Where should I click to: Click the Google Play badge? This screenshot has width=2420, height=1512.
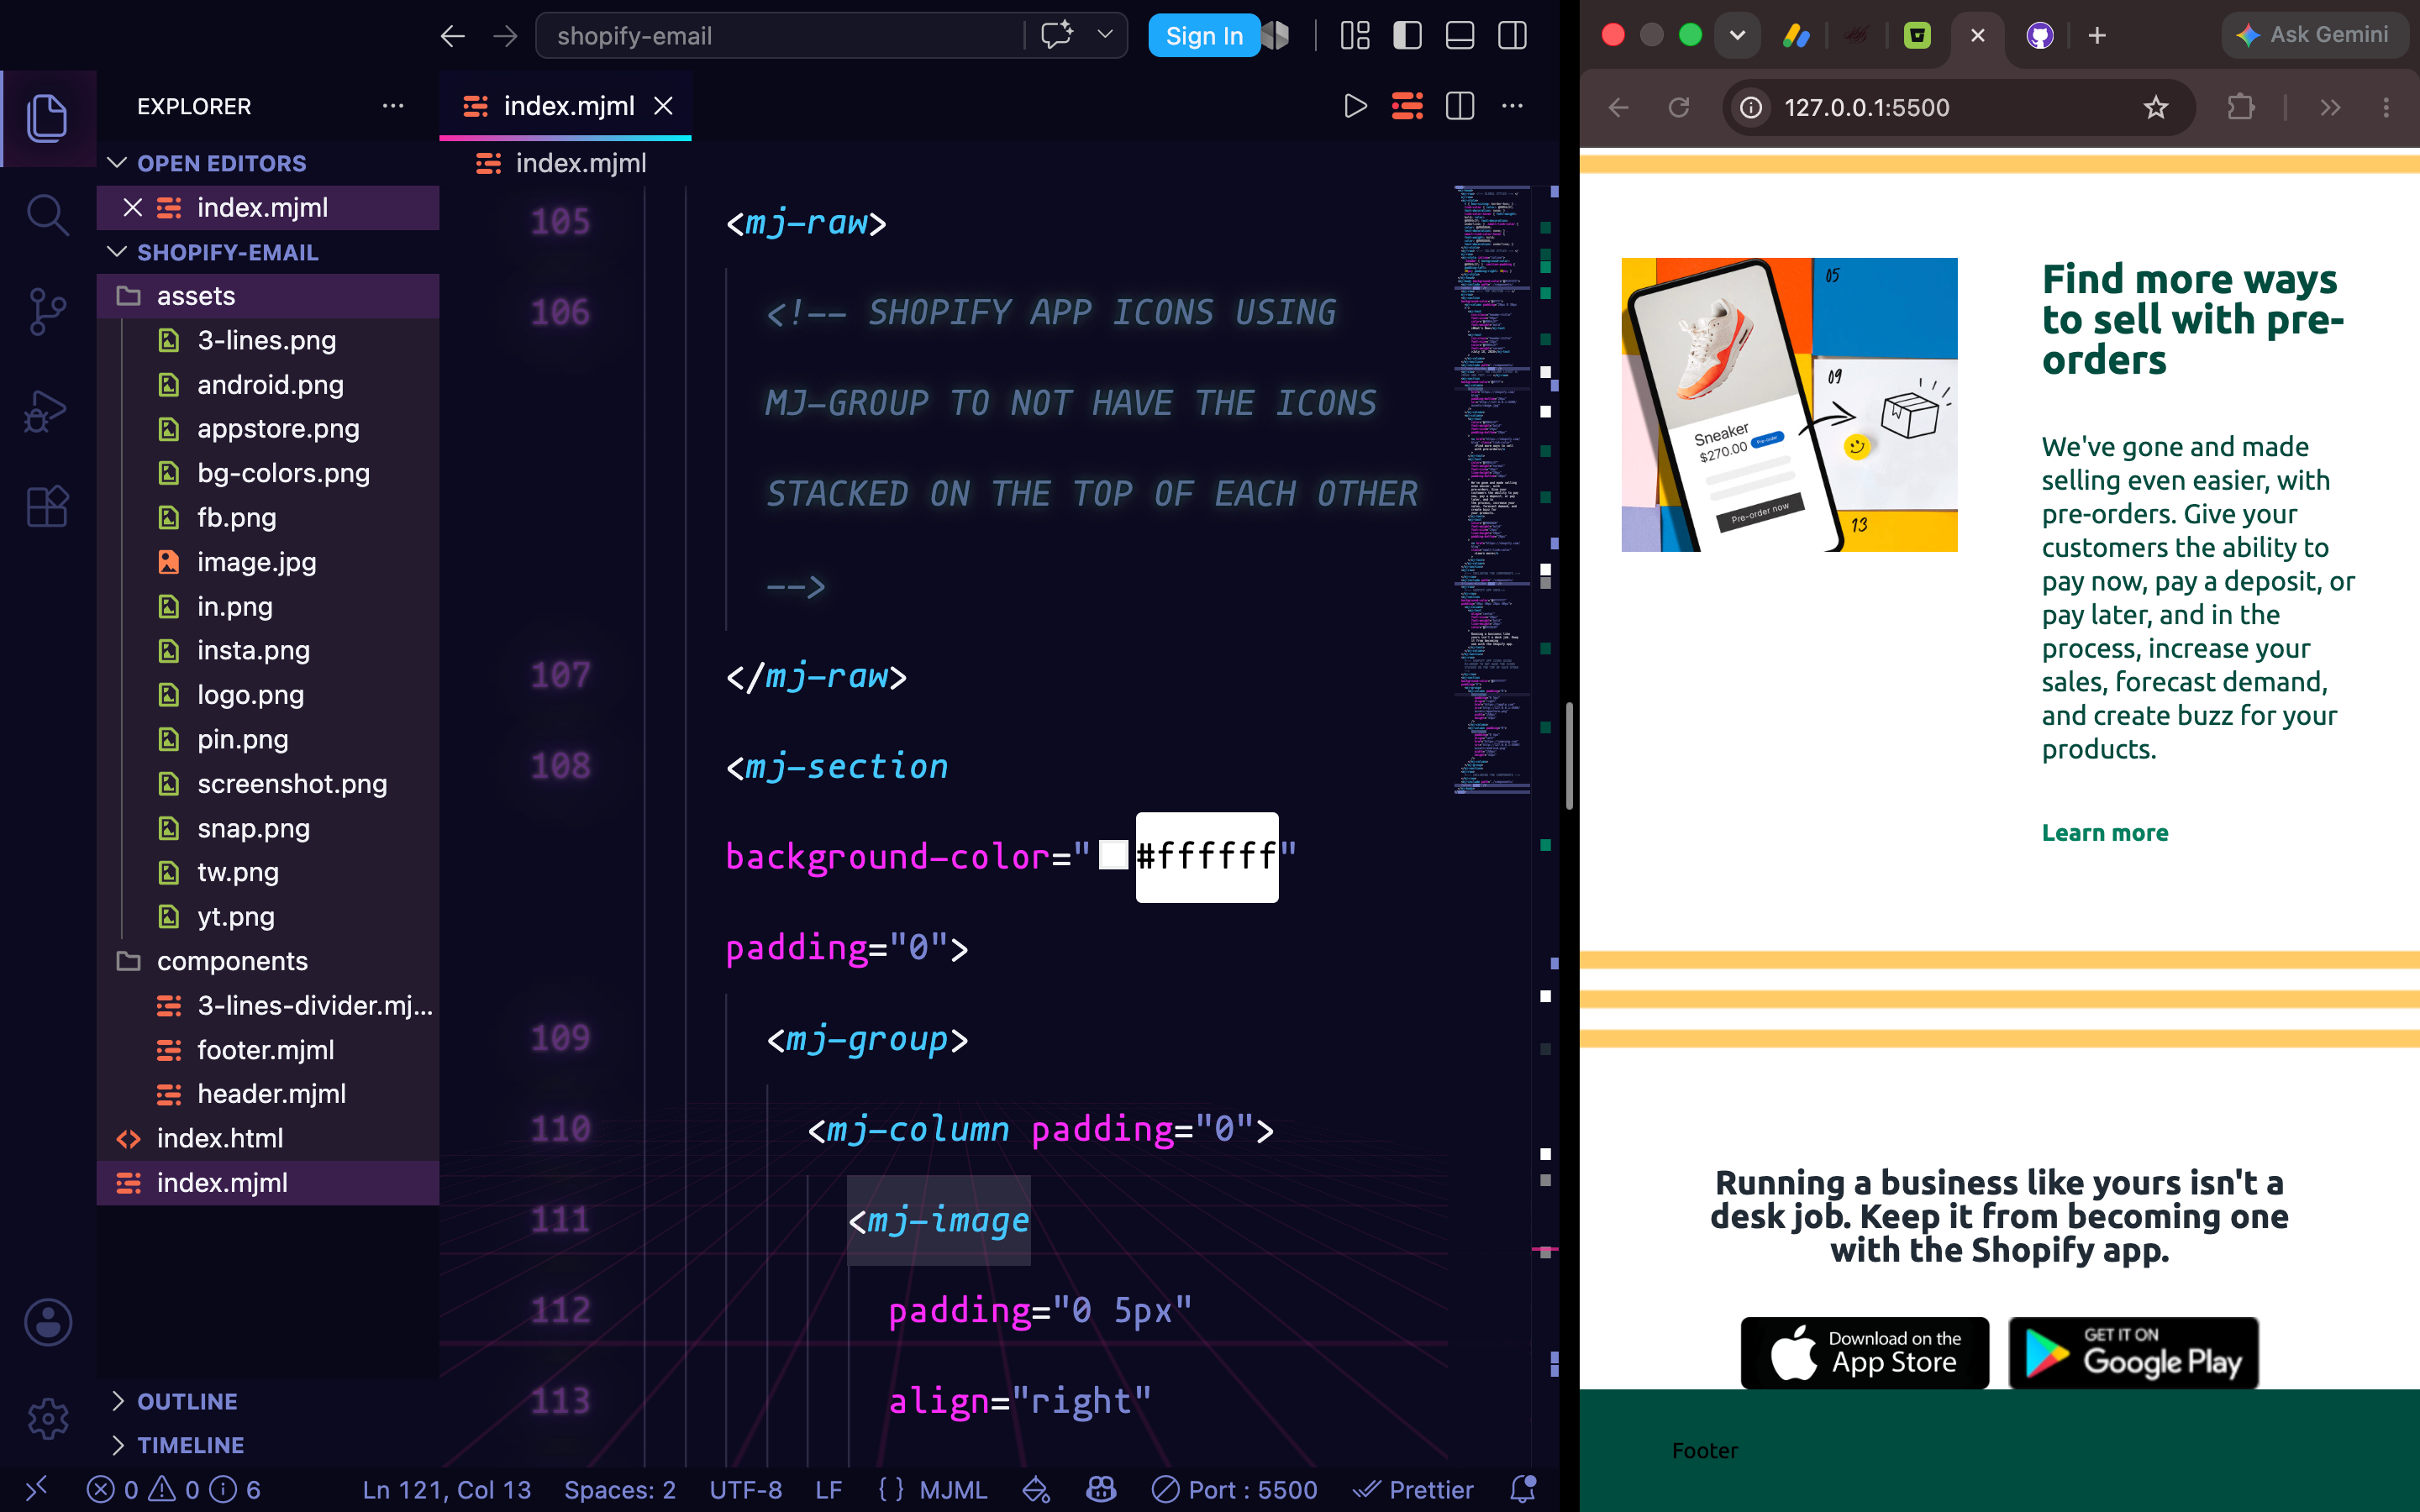coord(2133,1352)
